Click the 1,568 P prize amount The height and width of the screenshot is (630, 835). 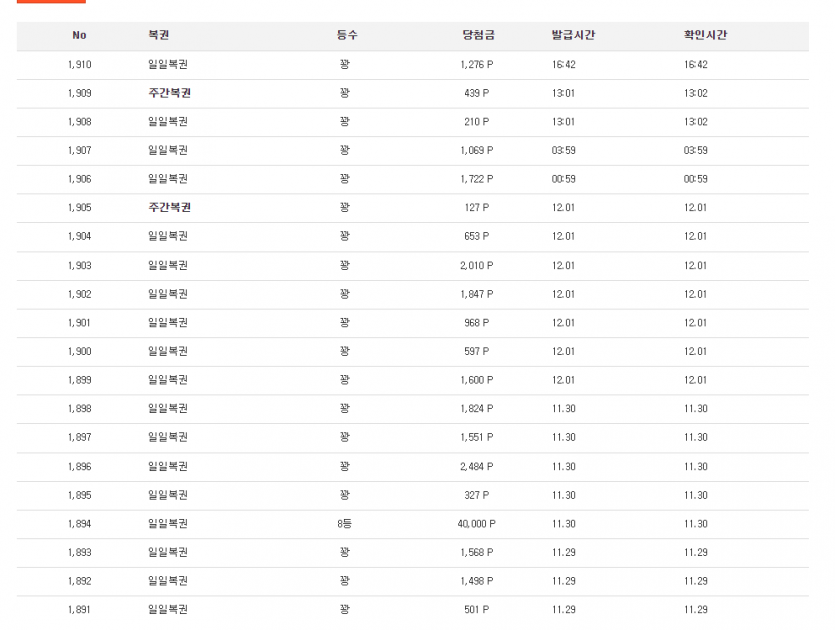point(477,553)
